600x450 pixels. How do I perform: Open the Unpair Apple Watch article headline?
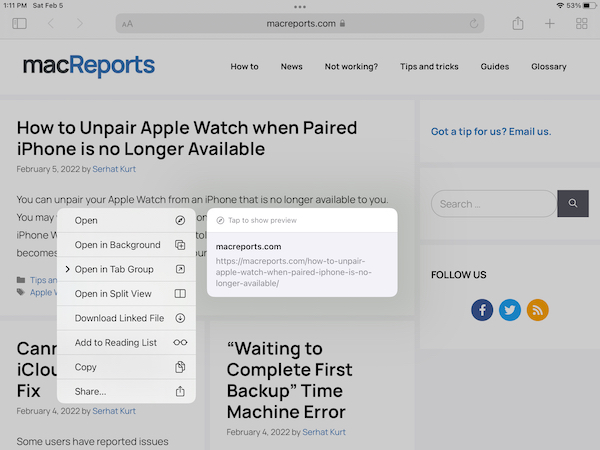coord(187,138)
